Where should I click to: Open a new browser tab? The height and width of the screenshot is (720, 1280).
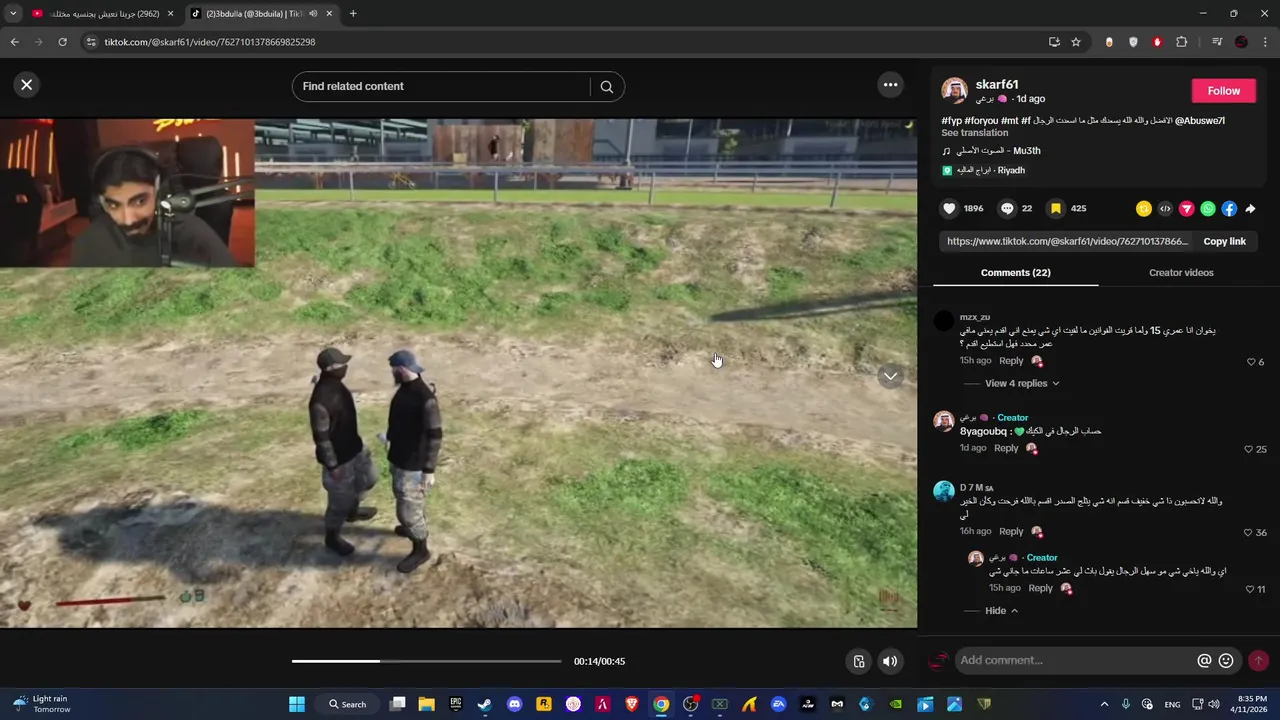click(x=353, y=14)
